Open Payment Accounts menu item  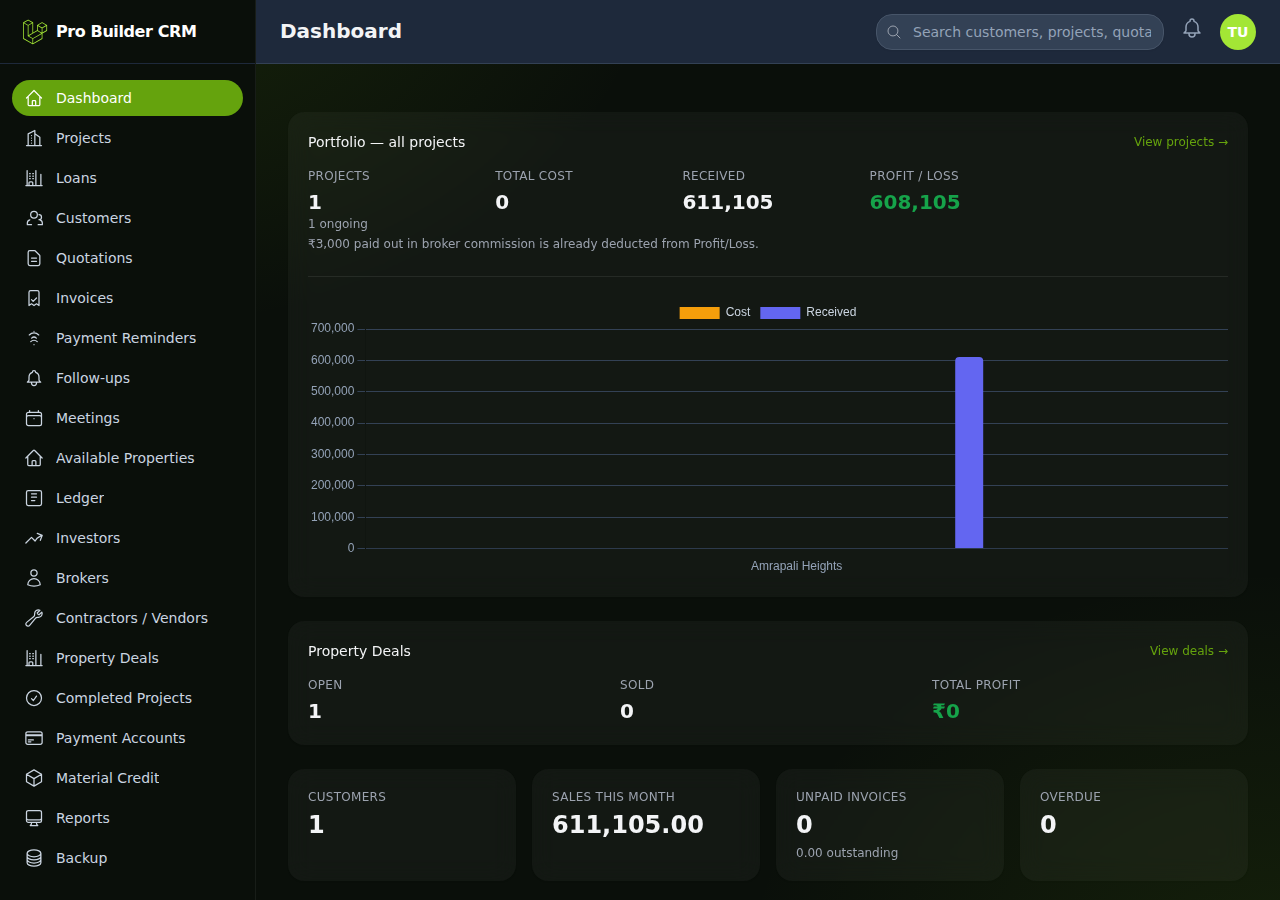[127, 738]
